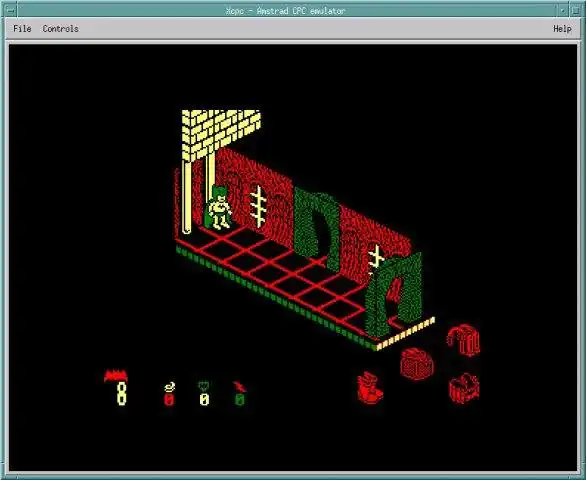586x480 pixels.
Task: Click the red counter under spring icon
Action: [x=169, y=399]
